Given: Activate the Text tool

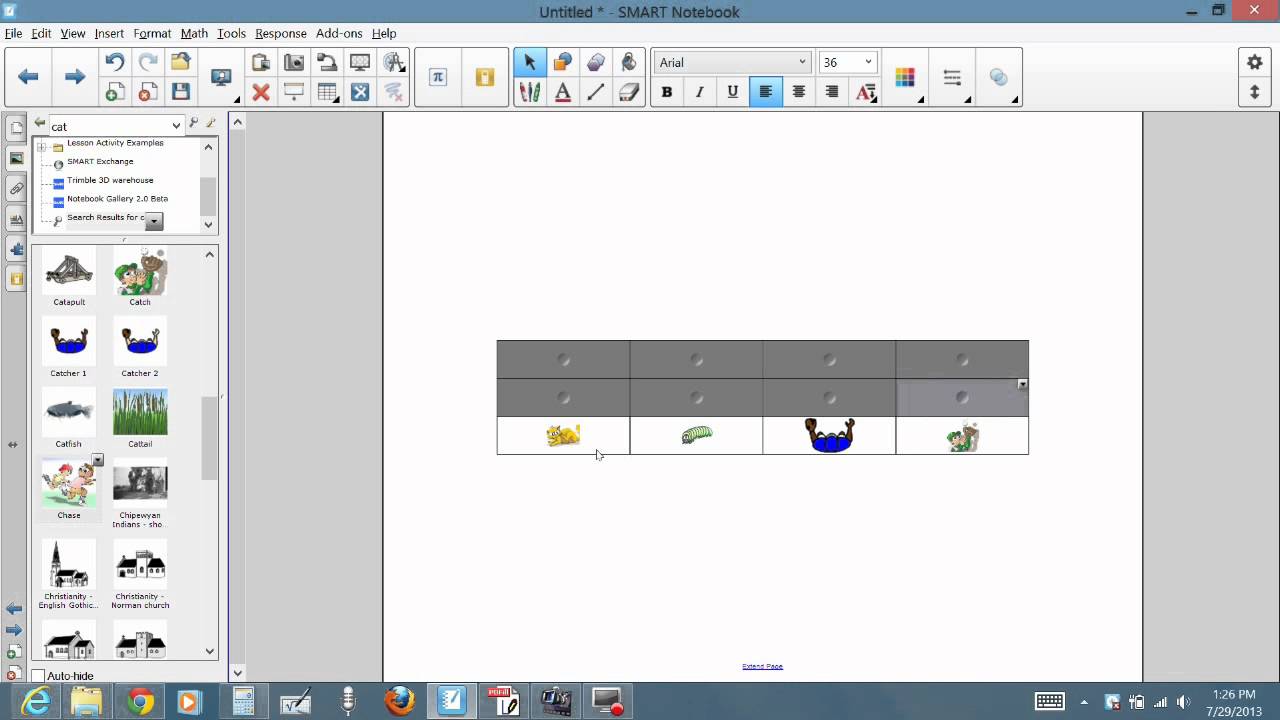Looking at the screenshot, I should coord(563,92).
